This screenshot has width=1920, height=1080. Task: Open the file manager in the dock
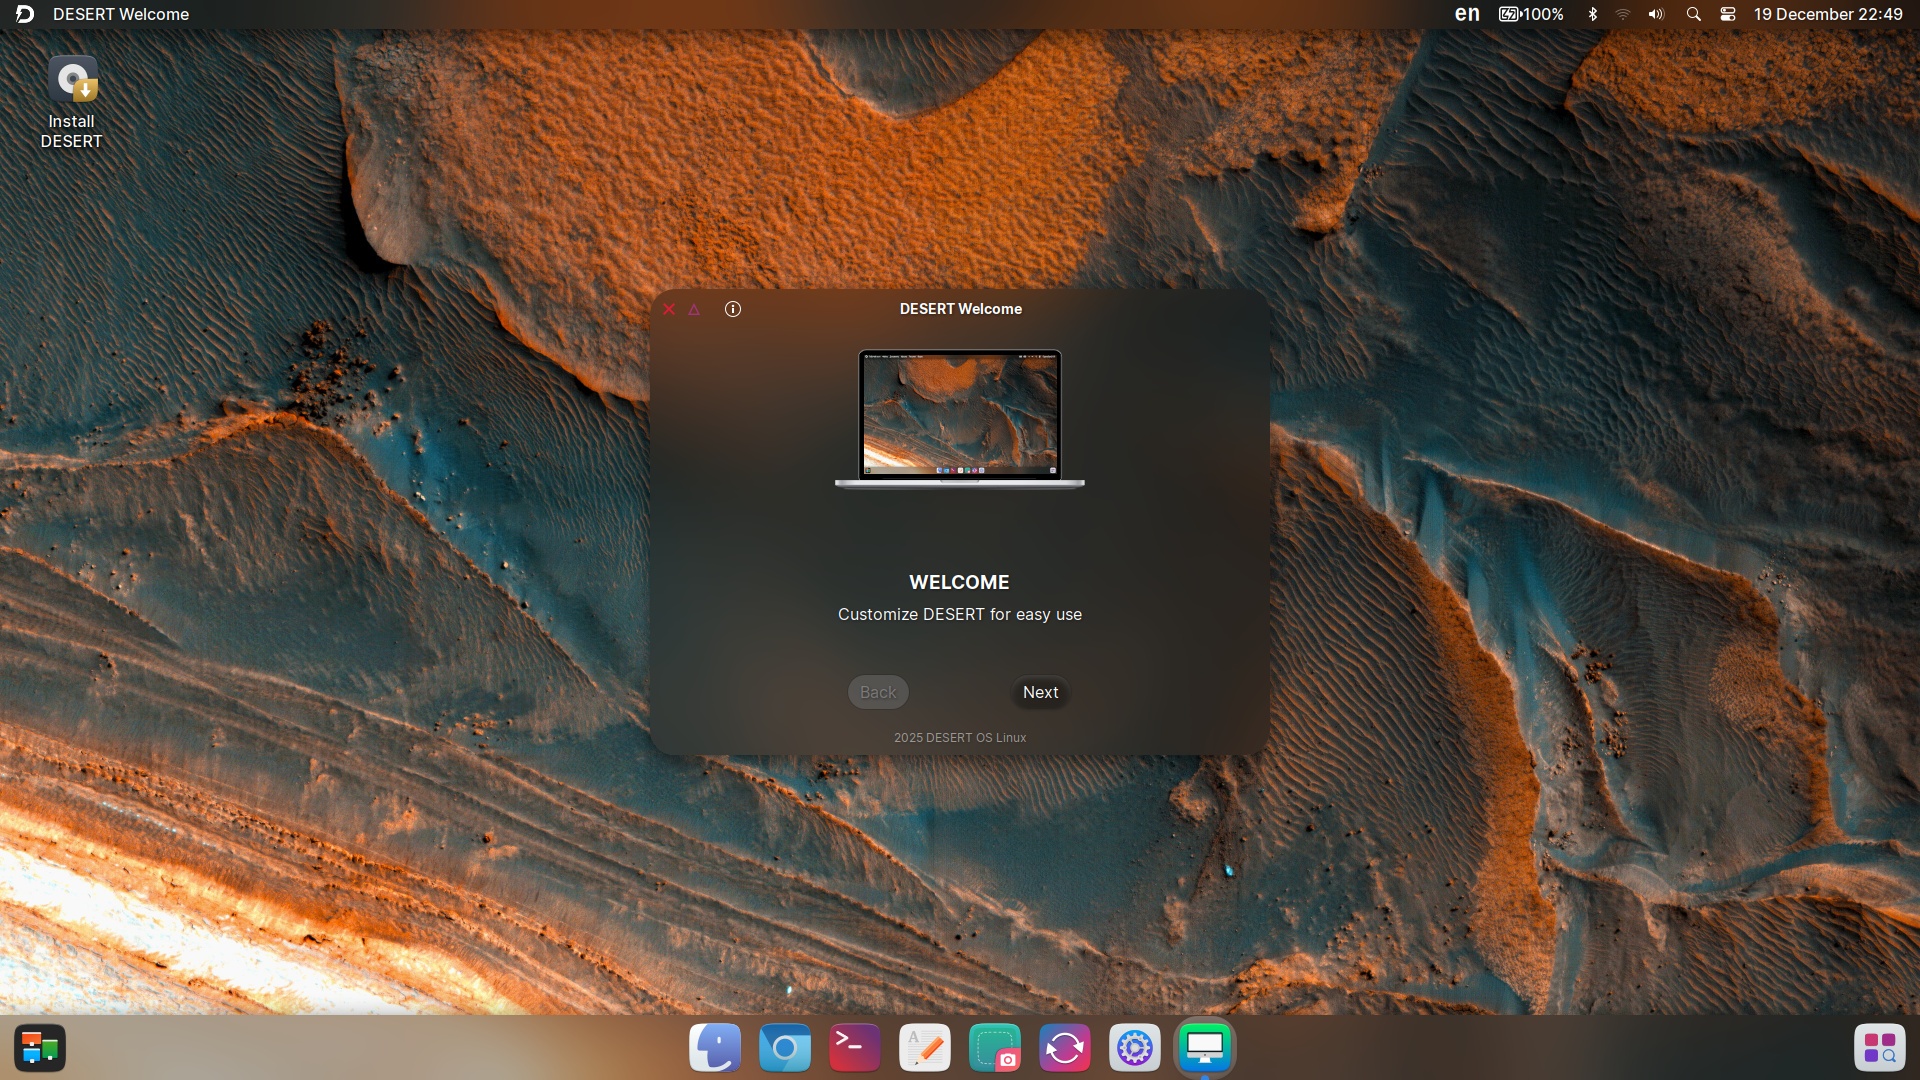[715, 1048]
